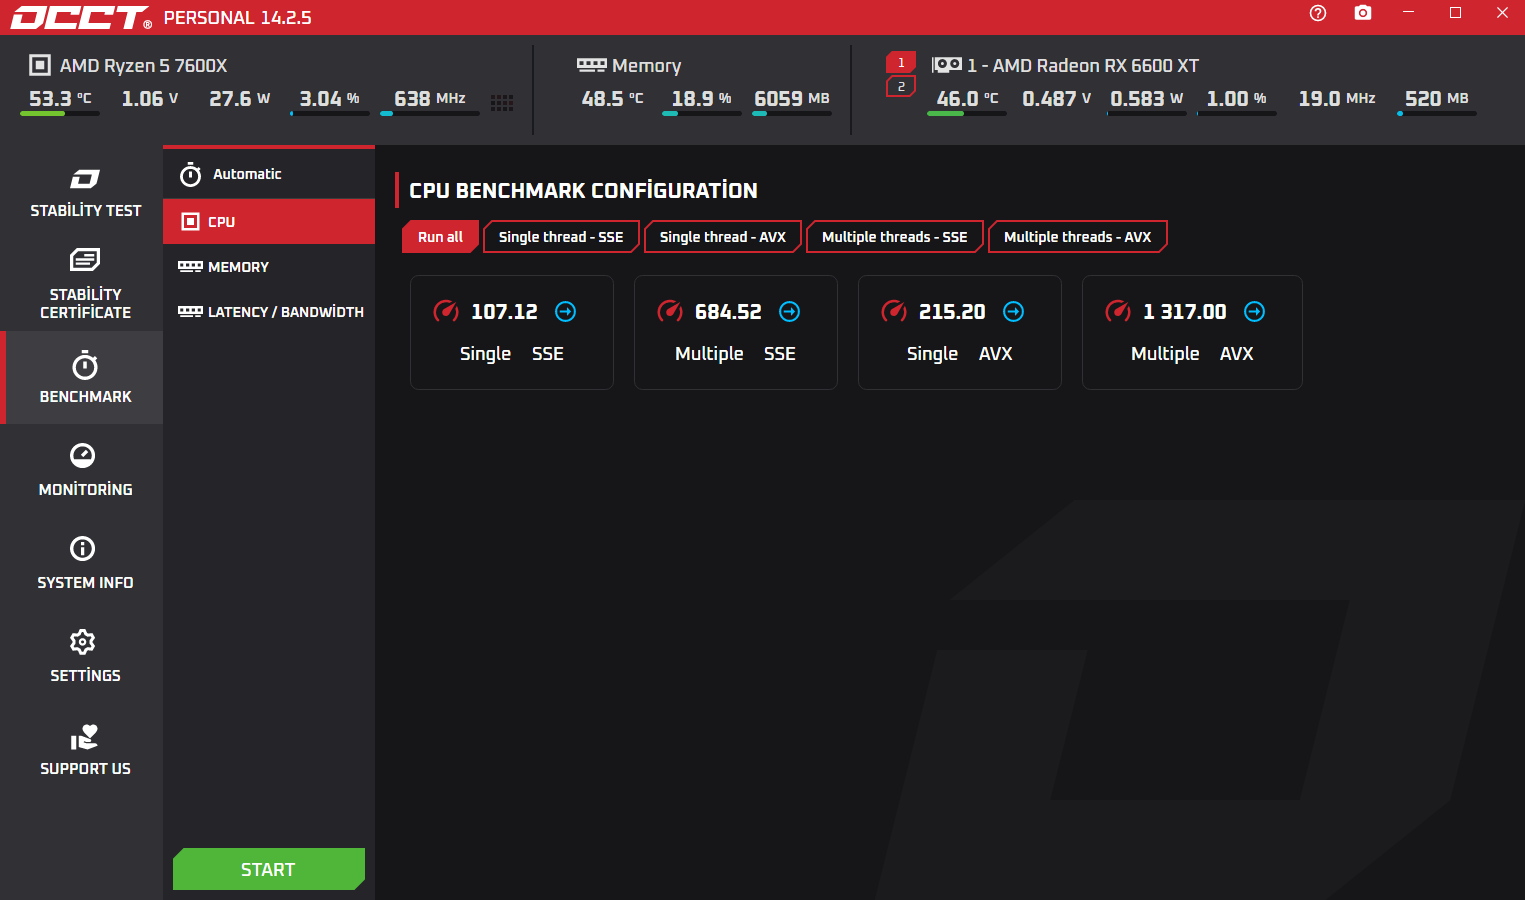Open the CPU core grid icon

point(502,102)
